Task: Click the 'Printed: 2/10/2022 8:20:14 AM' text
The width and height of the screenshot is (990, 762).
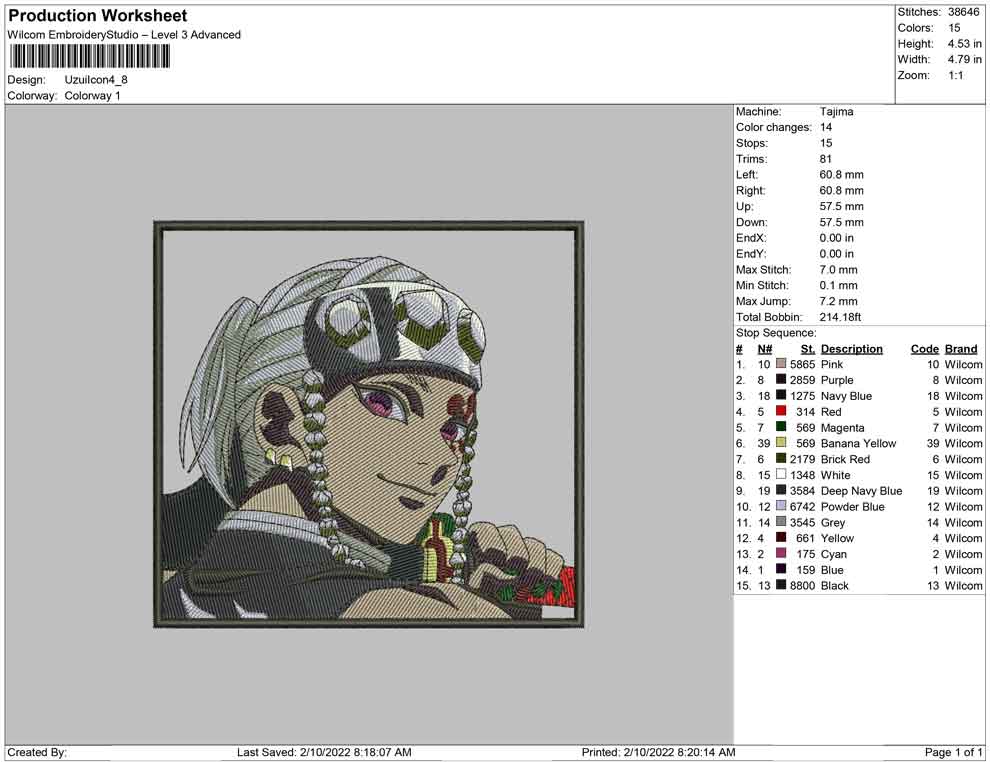Action: (659, 752)
